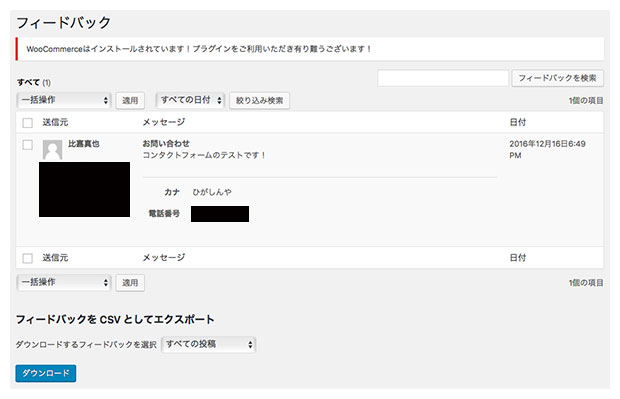
Task: Open the お問い合わせ message title
Action: (166, 144)
